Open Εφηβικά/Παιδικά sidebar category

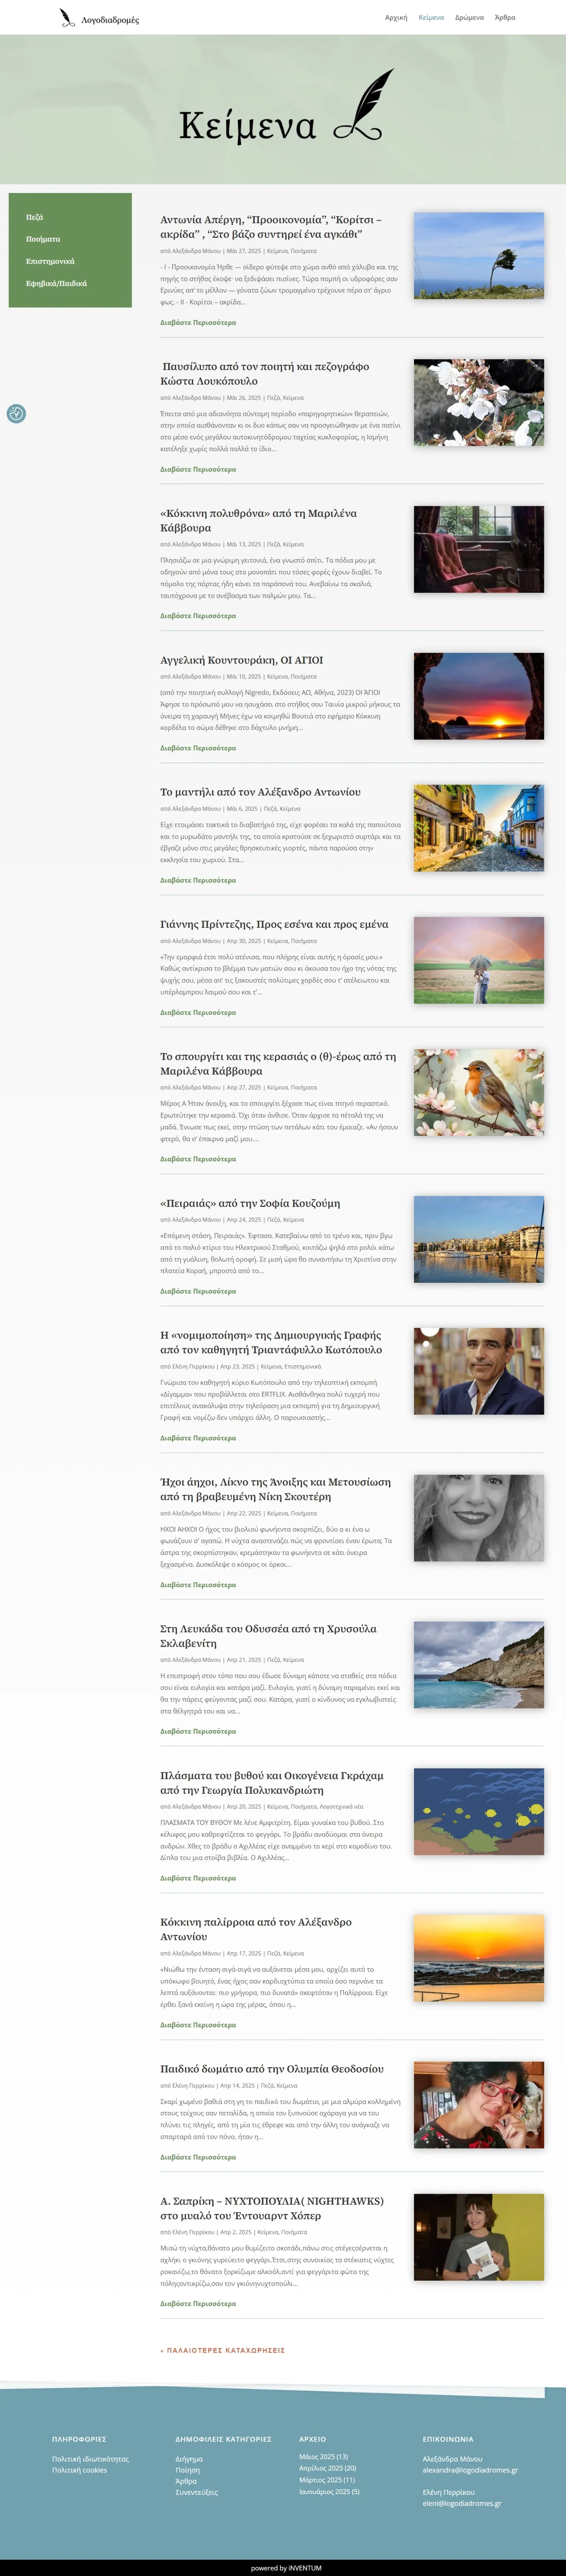[x=56, y=283]
